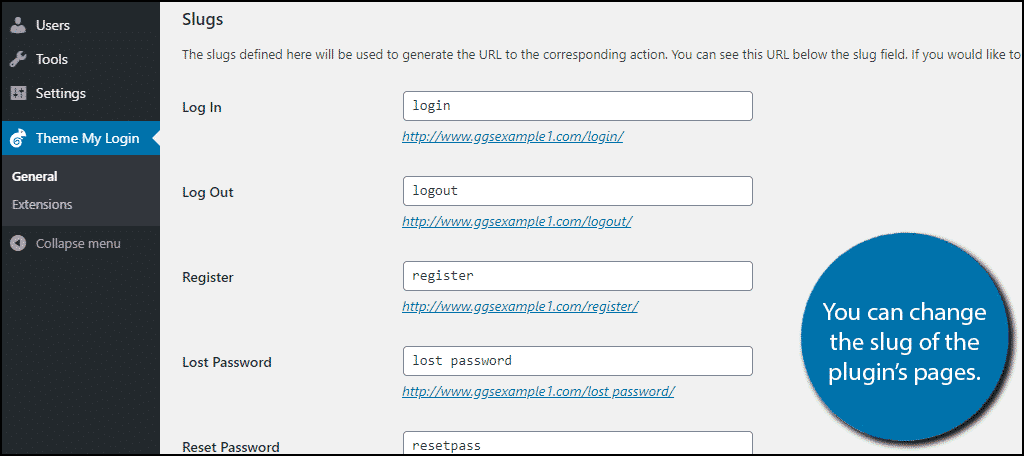The width and height of the screenshot is (1024, 456).
Task: Edit the Lost Password slug field
Action: pos(577,361)
